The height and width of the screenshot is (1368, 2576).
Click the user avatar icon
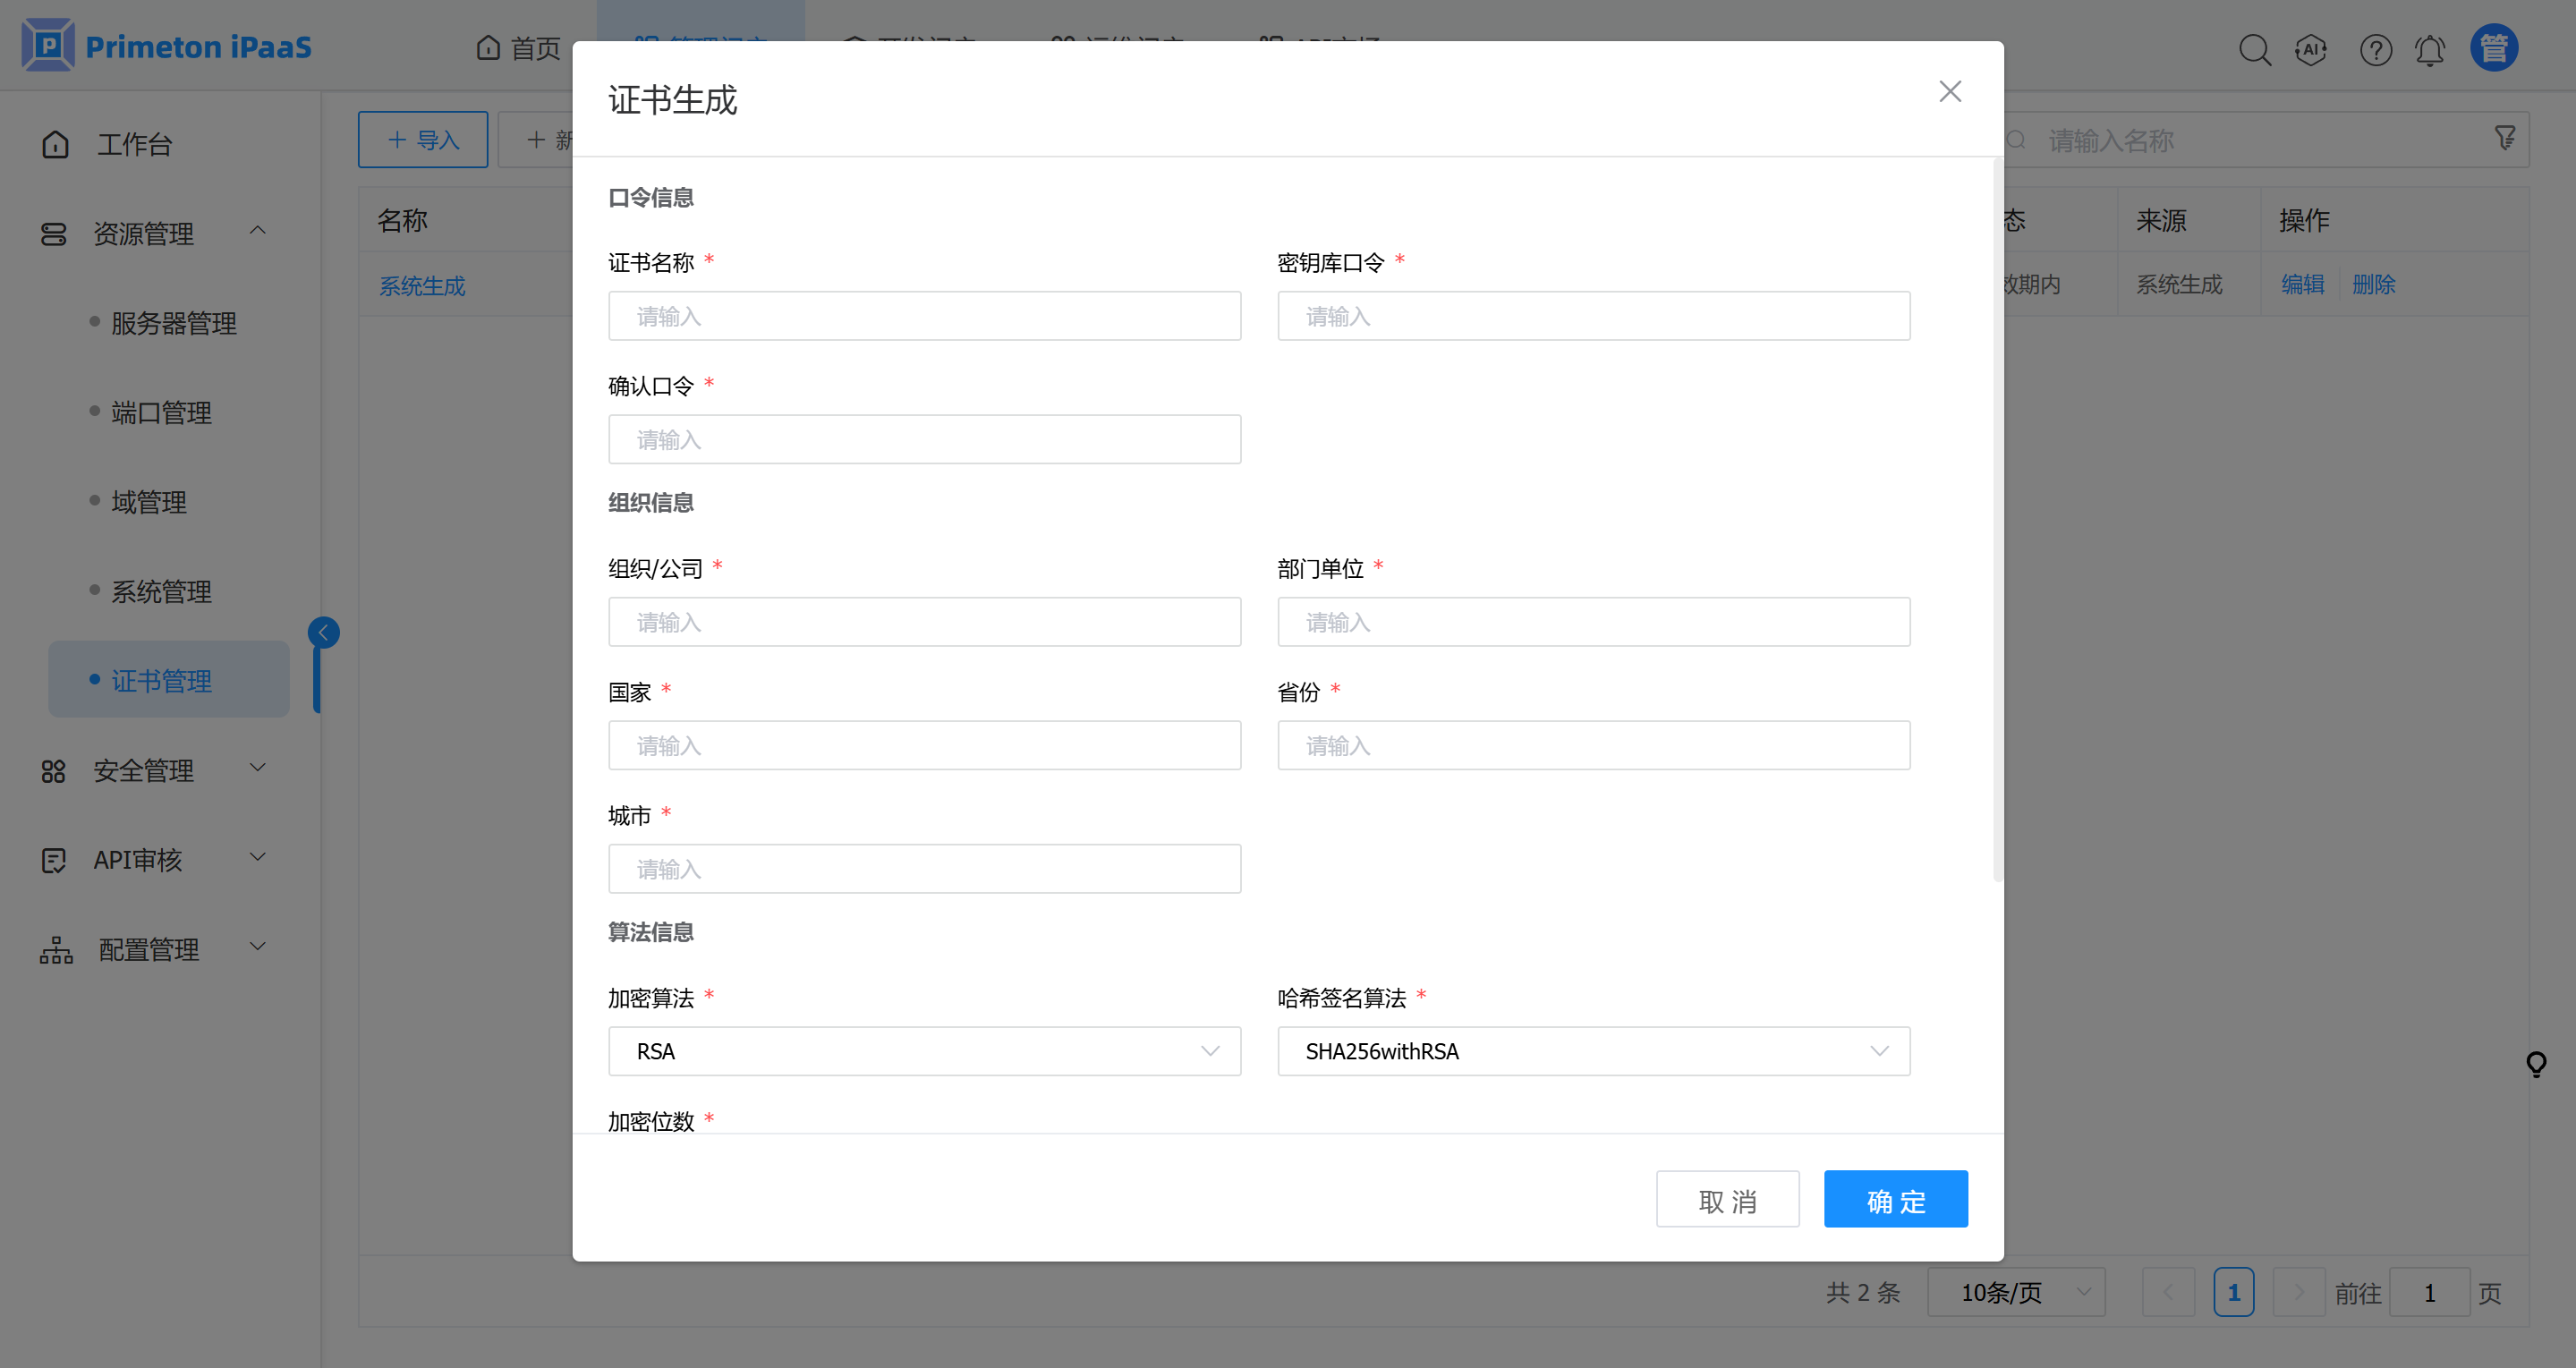tap(2494, 47)
